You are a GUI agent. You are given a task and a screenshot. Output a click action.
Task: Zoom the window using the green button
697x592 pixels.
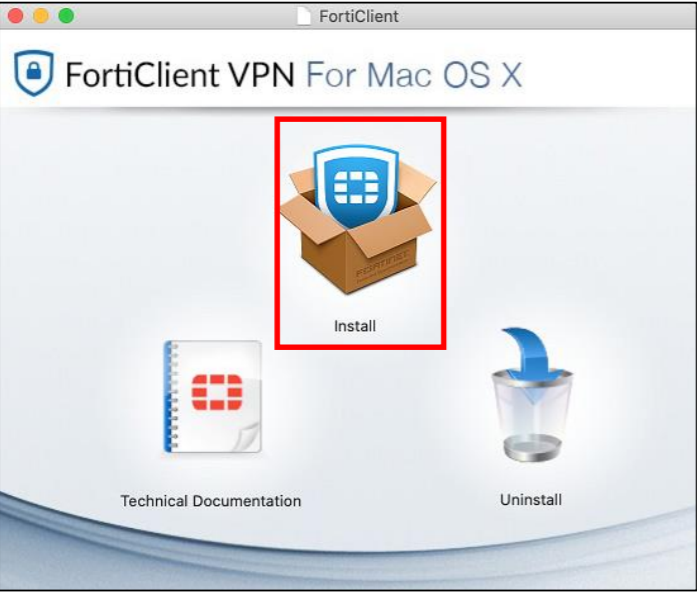pyautogui.click(x=66, y=16)
